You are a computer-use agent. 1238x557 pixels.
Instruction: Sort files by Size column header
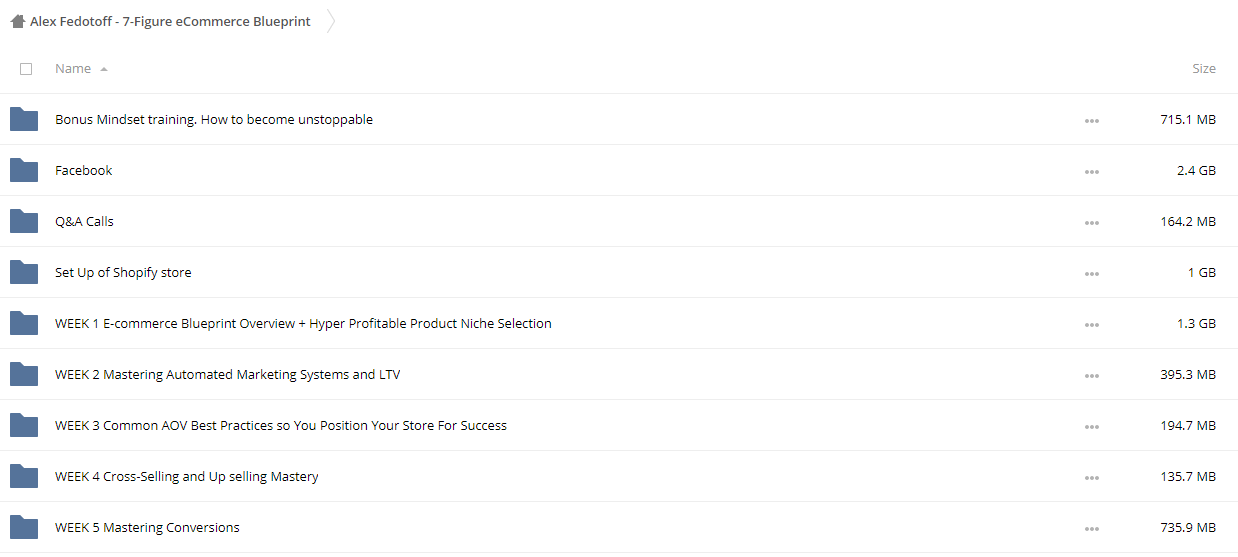click(x=1204, y=69)
